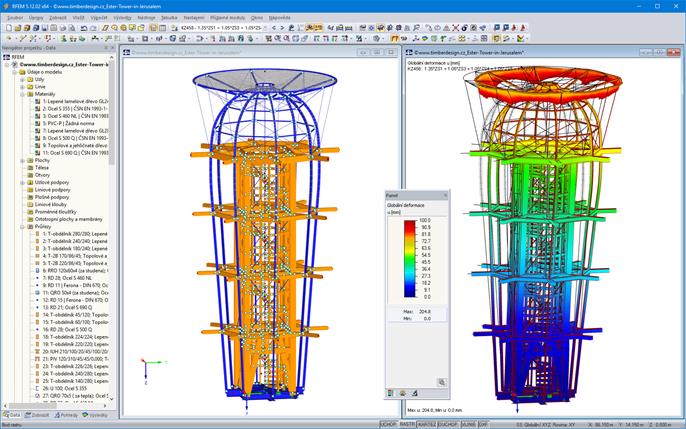The width and height of the screenshot is (686, 429).
Task: Click the red X icon in toolbar
Action: tap(455, 28)
